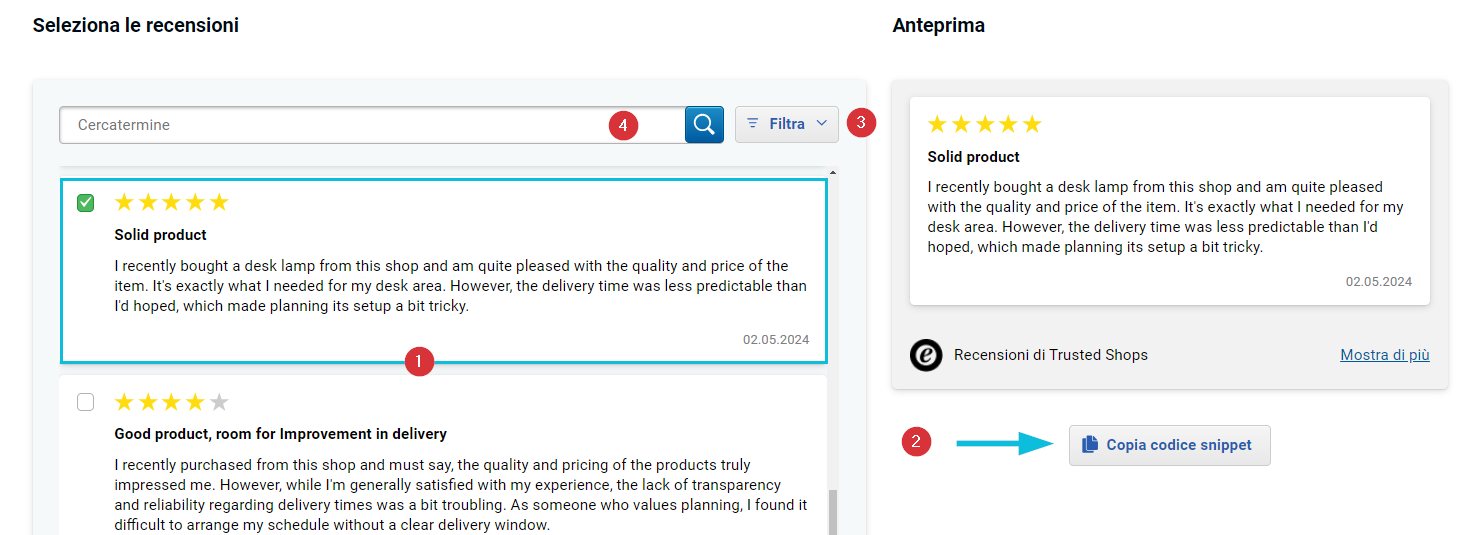The height and width of the screenshot is (535, 1479).
Task: Click the scroll-up arrow of review list
Action: tap(832, 174)
